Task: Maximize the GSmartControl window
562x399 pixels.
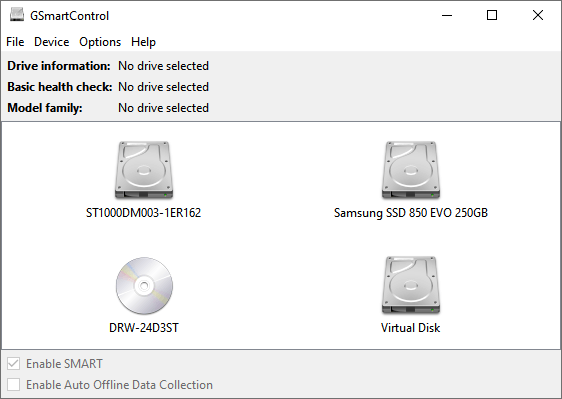Action: pos(492,15)
